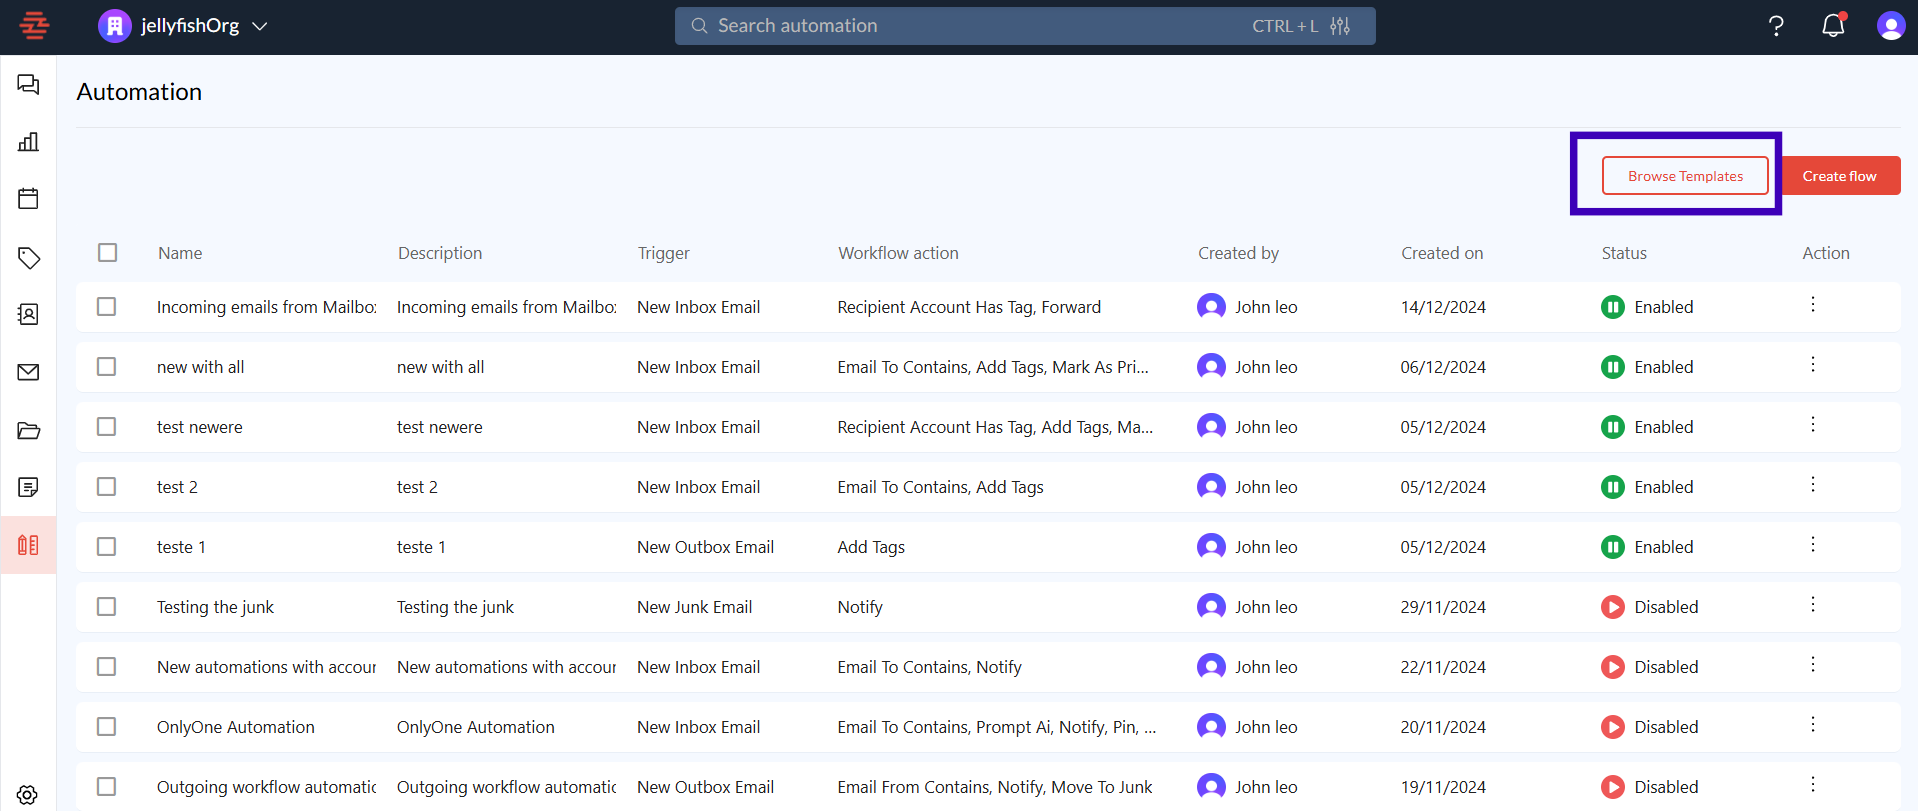This screenshot has height=811, width=1918.
Task: Open the settings gear icon in sidebar
Action: coord(28,794)
